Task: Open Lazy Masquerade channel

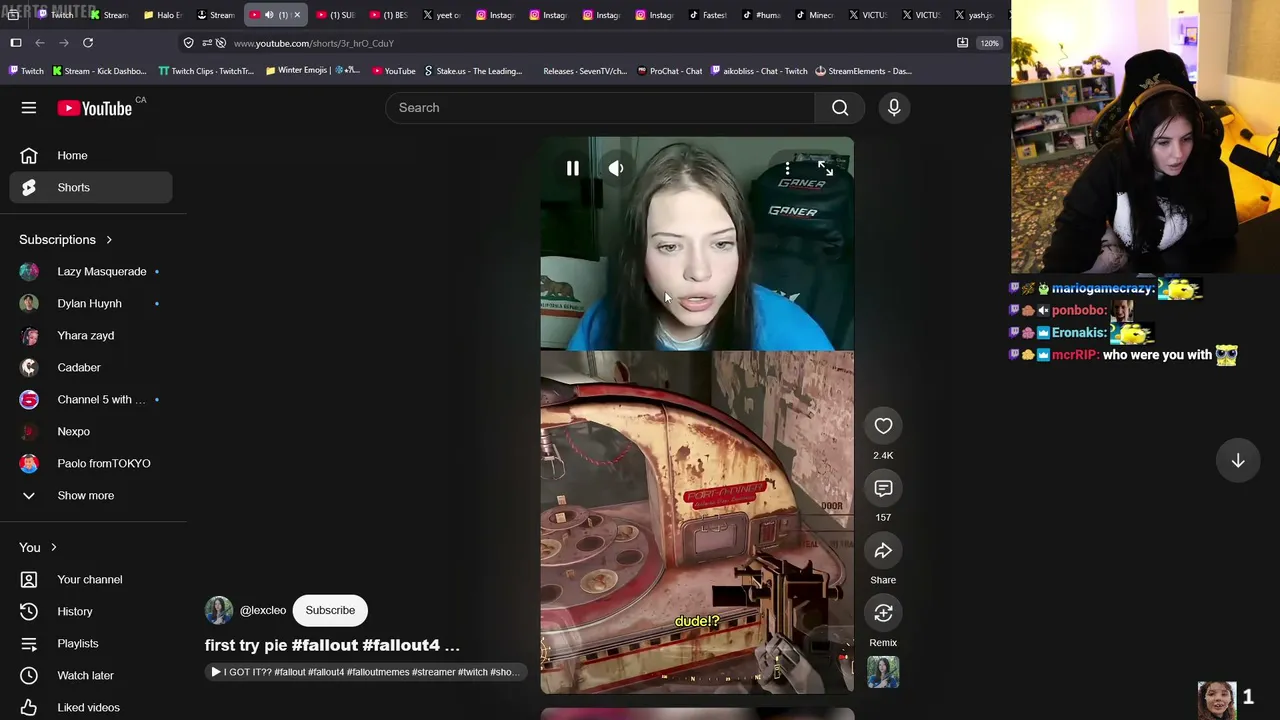Action: click(91, 272)
